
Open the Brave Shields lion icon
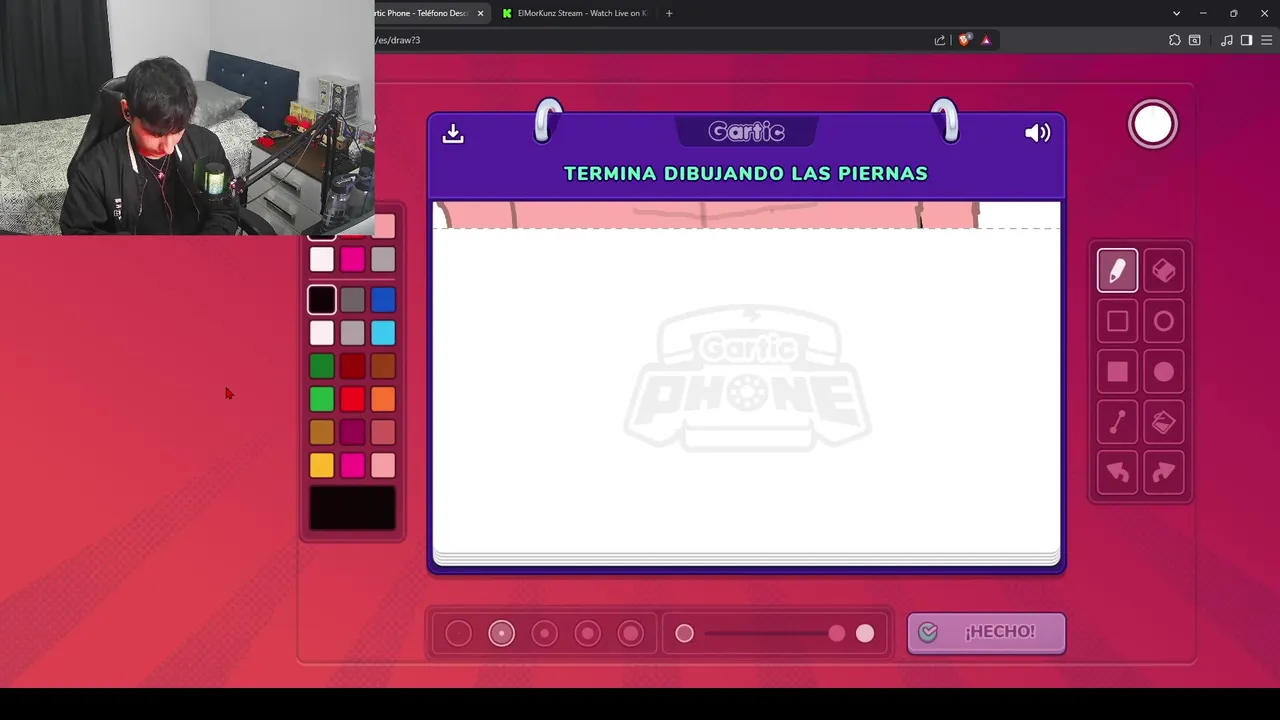964,40
